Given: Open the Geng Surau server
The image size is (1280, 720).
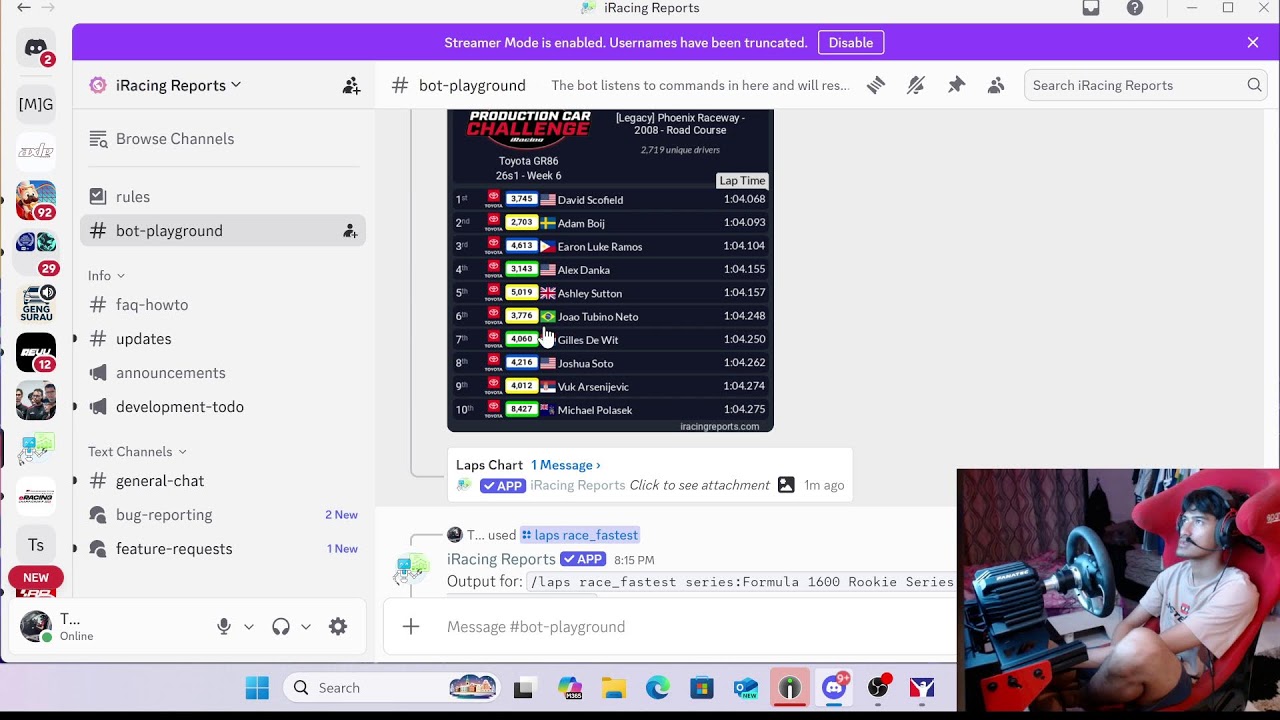Looking at the screenshot, I should [x=36, y=302].
